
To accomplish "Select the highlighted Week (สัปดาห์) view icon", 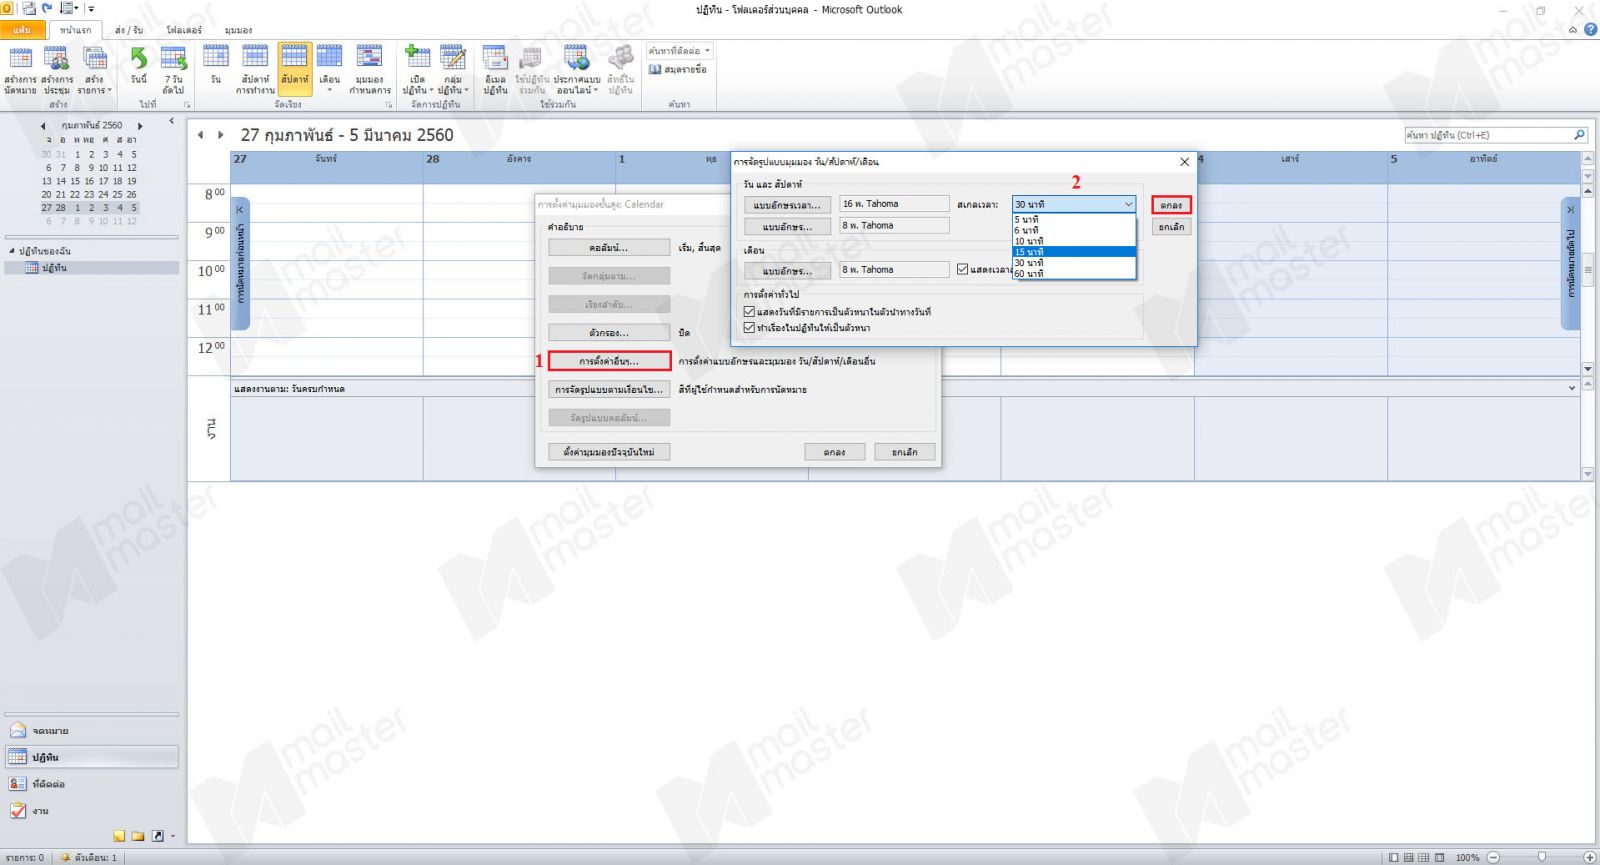I will (x=295, y=68).
